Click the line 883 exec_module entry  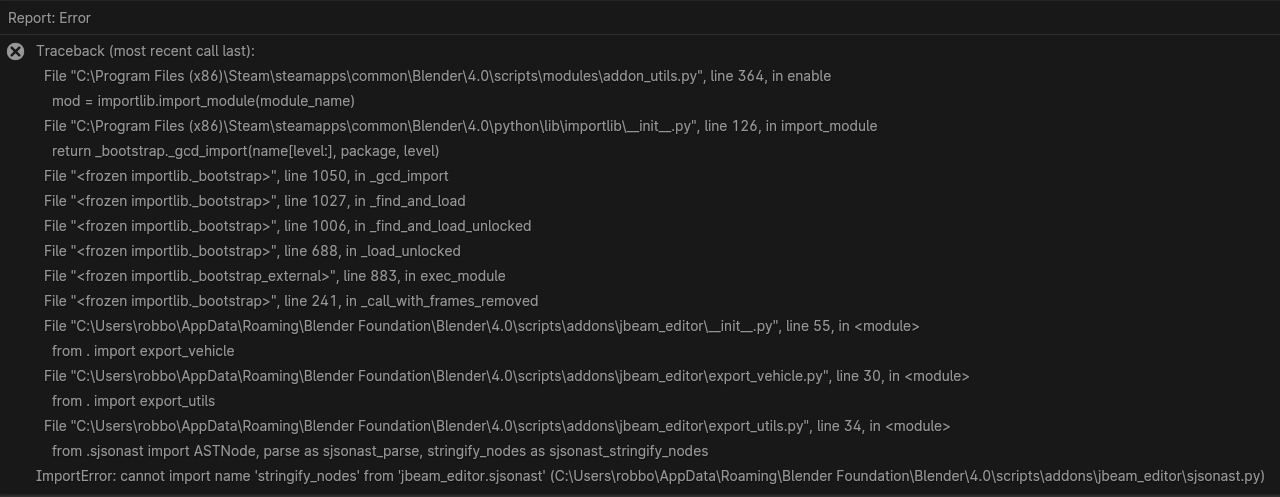click(274, 276)
